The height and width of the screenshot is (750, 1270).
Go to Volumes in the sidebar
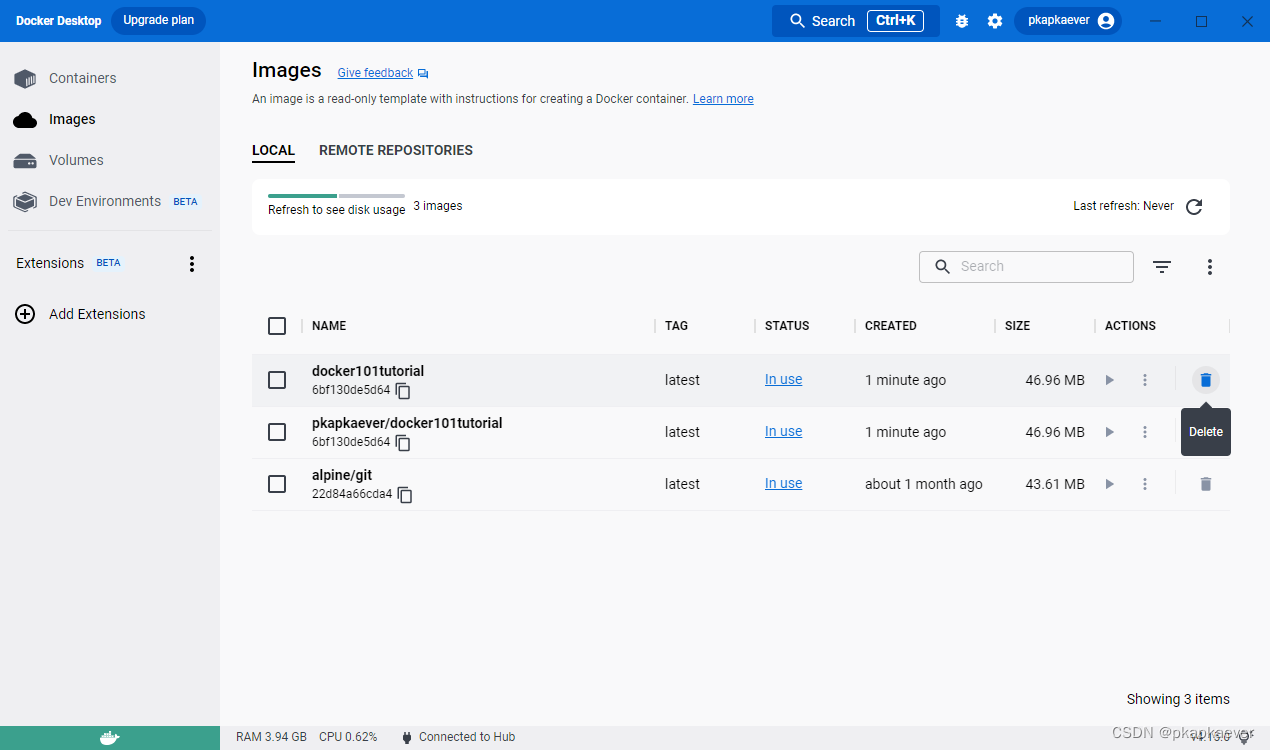click(x=76, y=160)
